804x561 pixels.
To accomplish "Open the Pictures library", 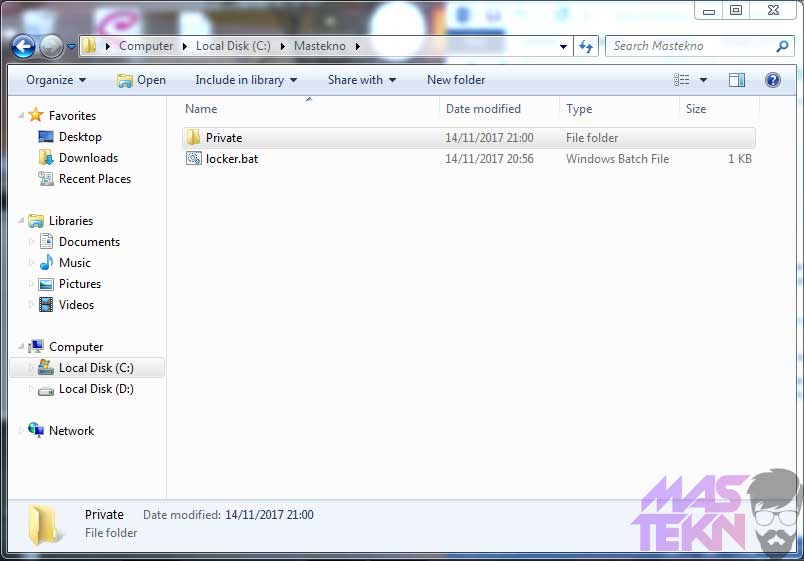I will pos(80,284).
